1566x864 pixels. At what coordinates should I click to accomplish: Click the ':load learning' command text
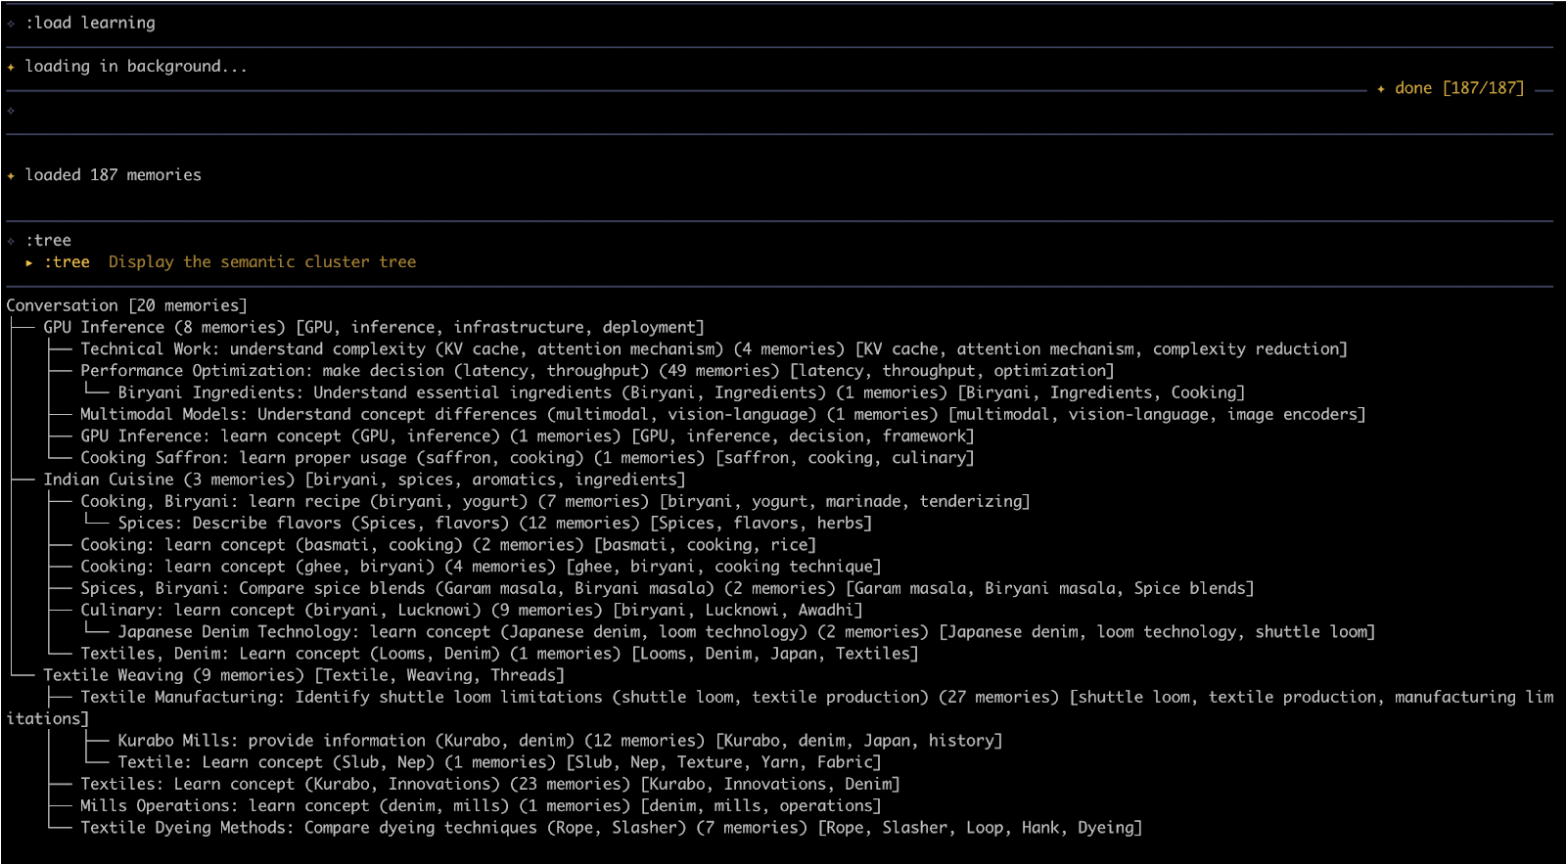click(90, 22)
